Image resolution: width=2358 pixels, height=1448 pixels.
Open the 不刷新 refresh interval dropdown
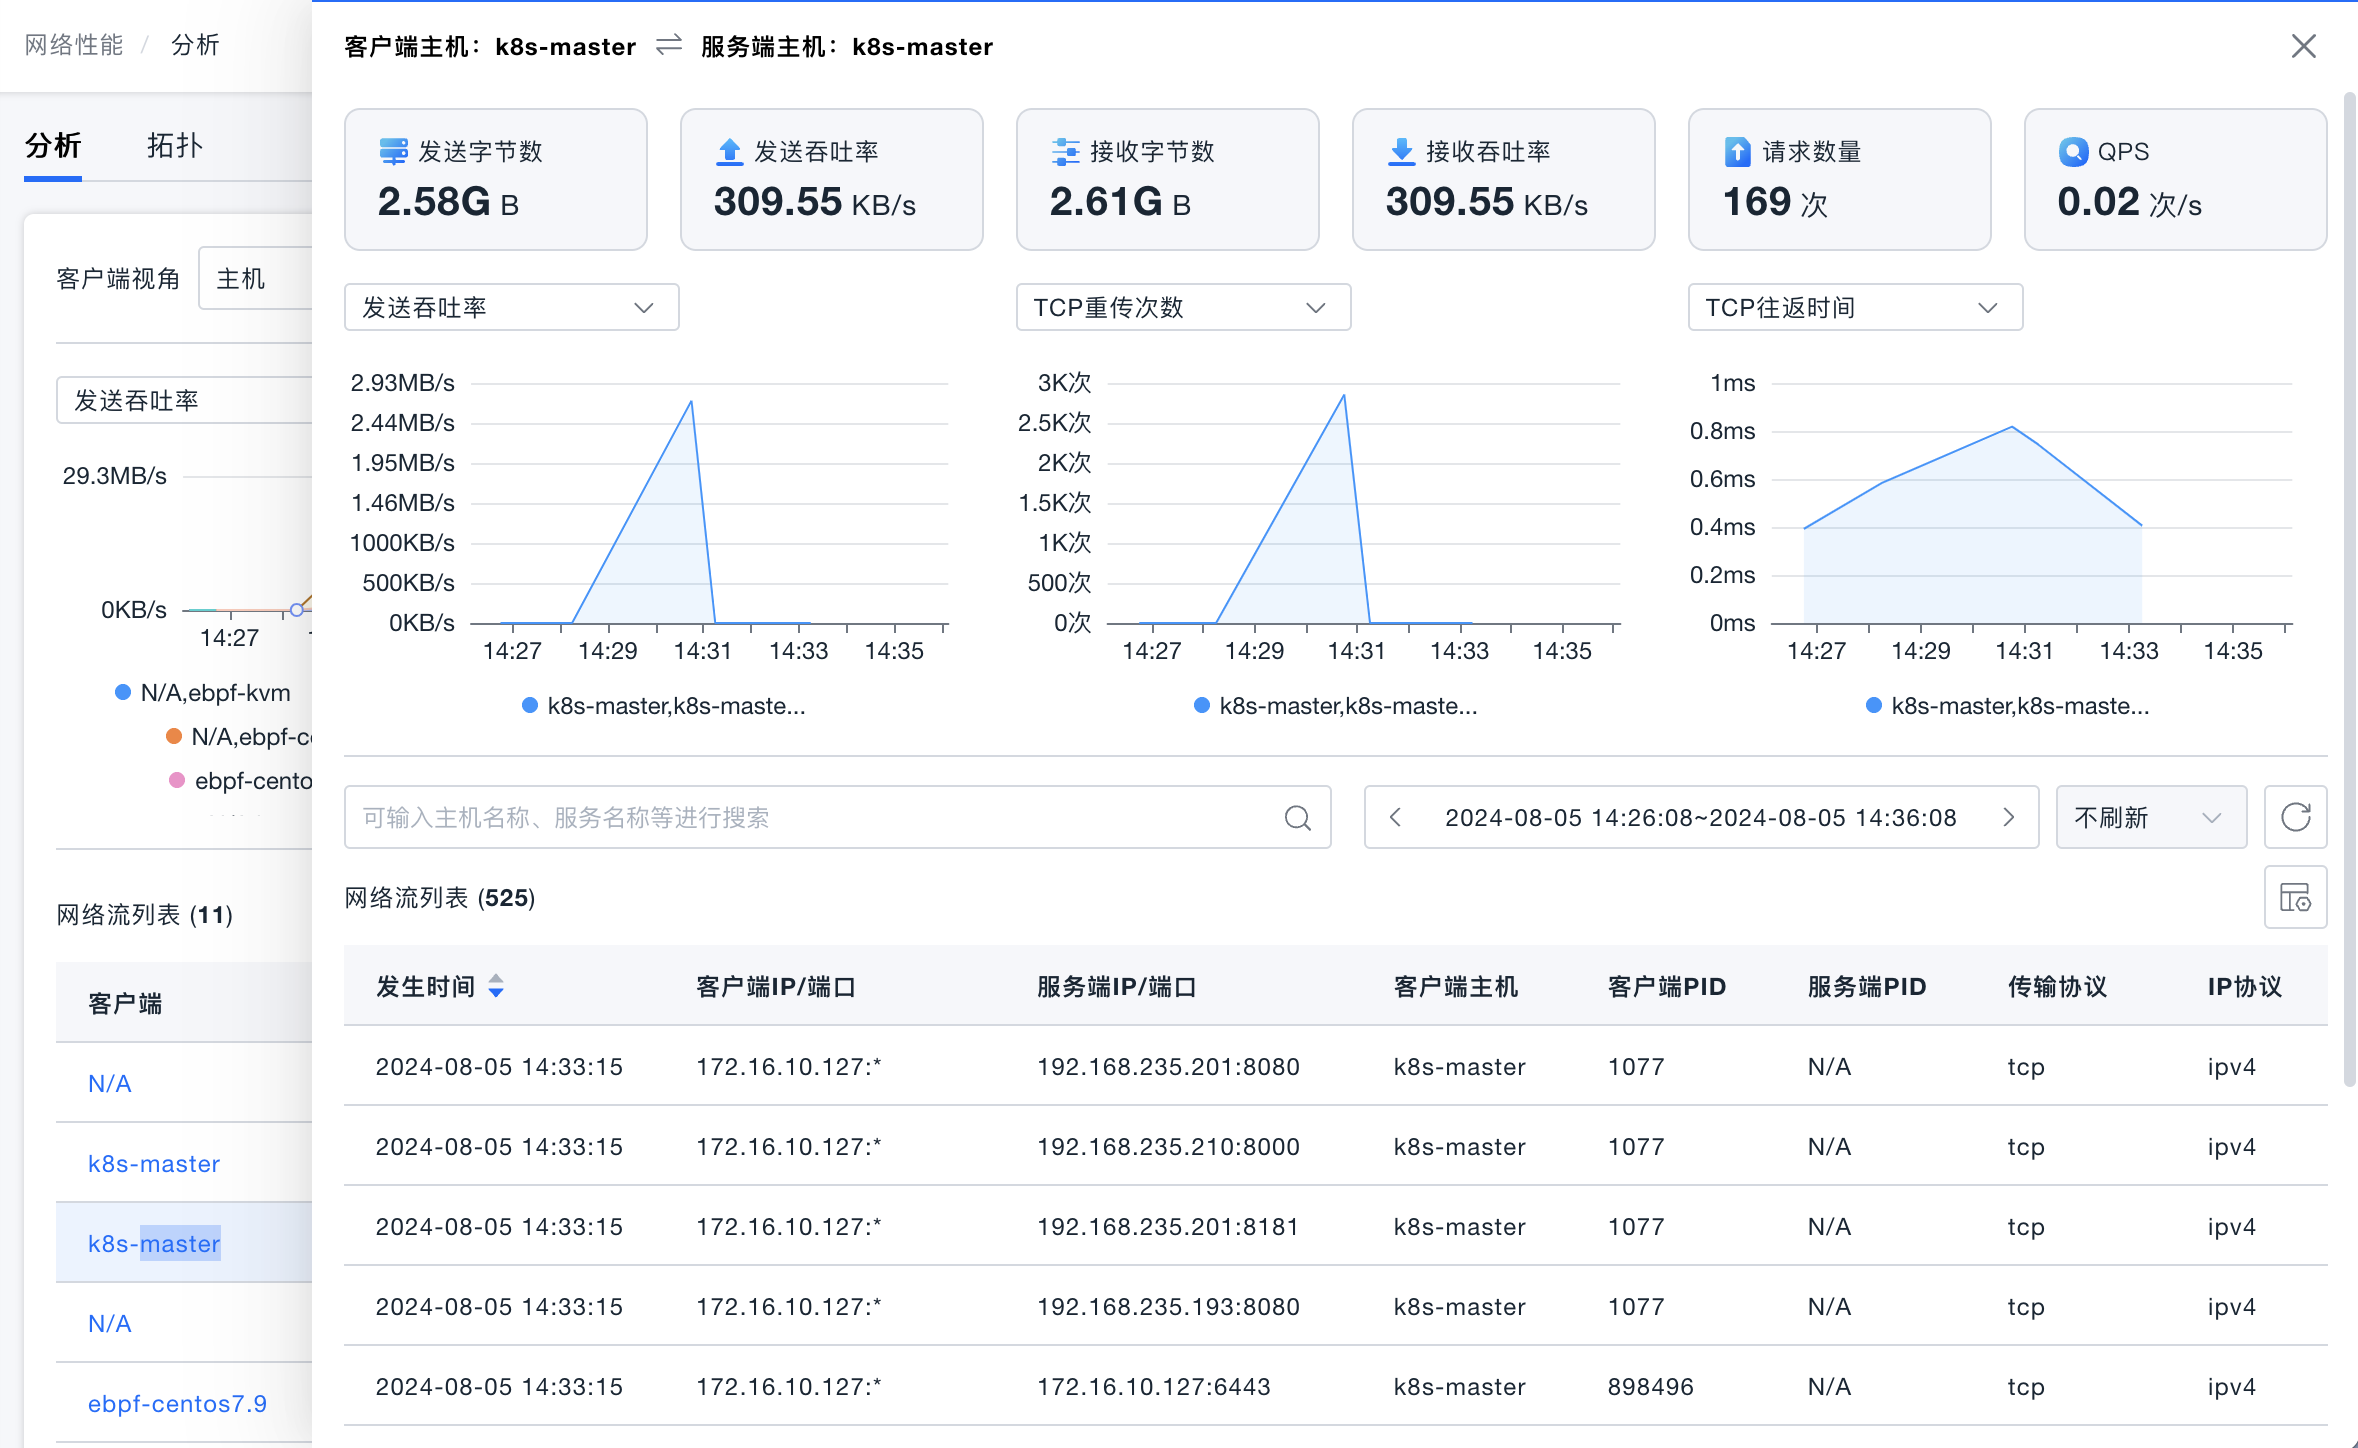[x=2150, y=817]
